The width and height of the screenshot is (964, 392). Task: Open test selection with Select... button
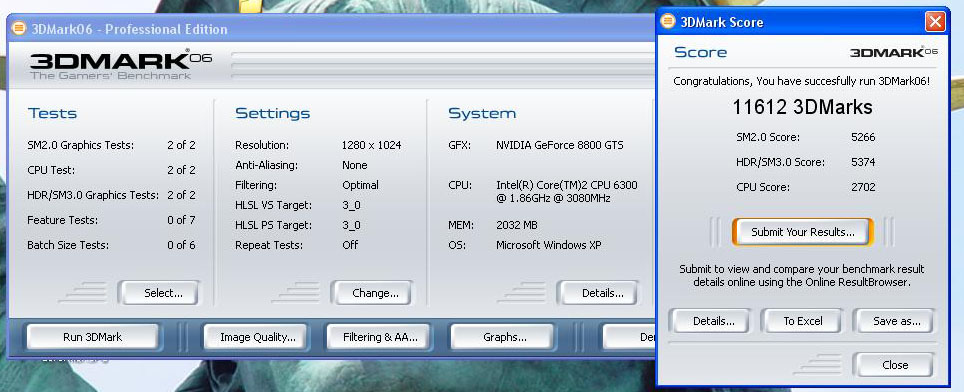point(159,293)
